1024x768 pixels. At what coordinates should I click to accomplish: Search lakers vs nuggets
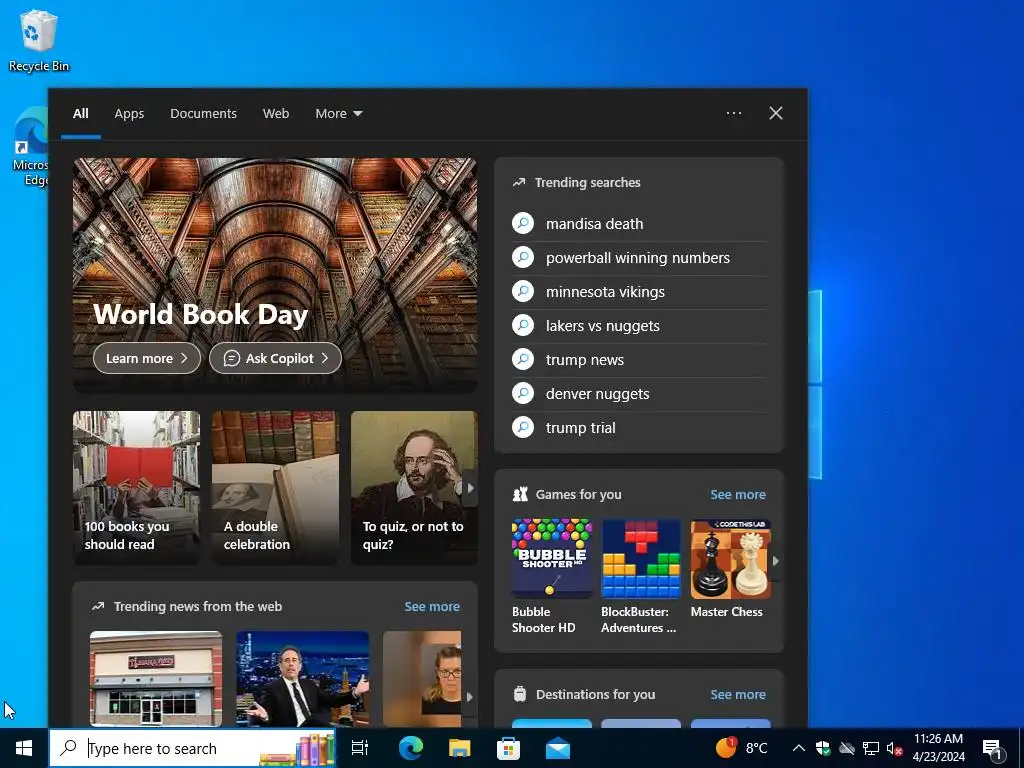[639, 325]
